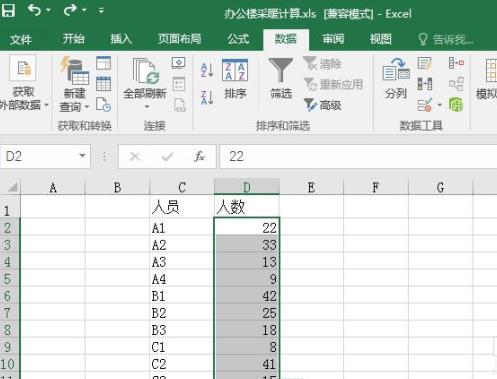The height and width of the screenshot is (379, 497).
Task: Open Customize Quick Access Toolbar dropdown
Action: (101, 11)
